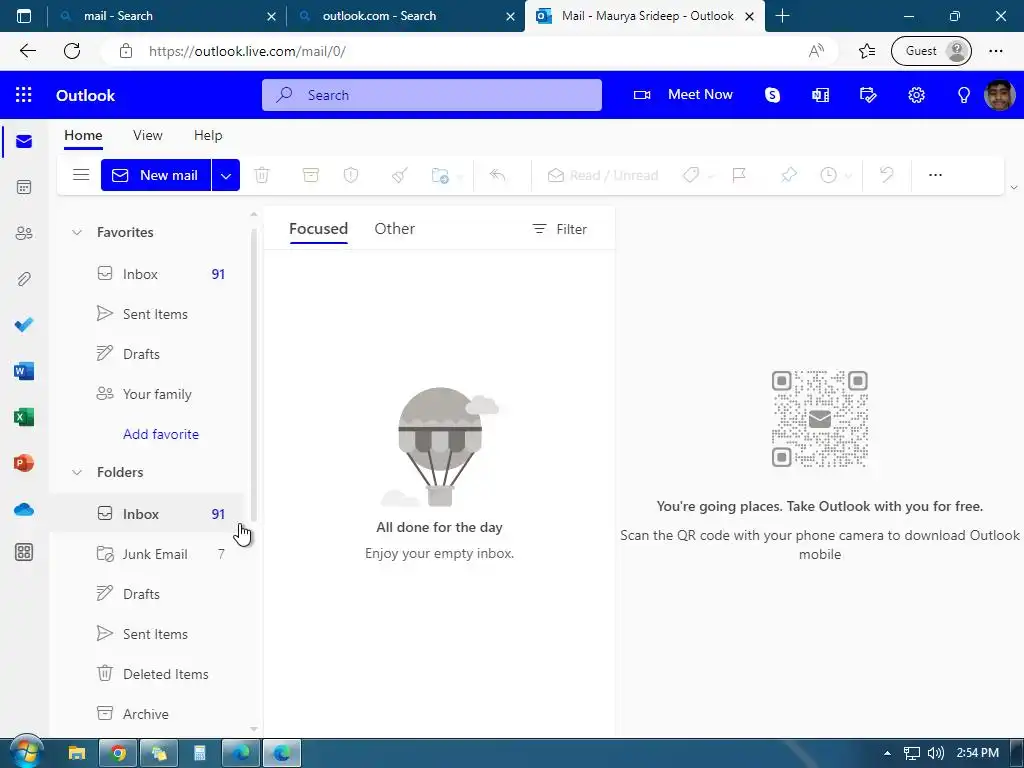The width and height of the screenshot is (1024, 768).
Task: Toggle the hamburger navigation pane button
Action: click(x=81, y=175)
